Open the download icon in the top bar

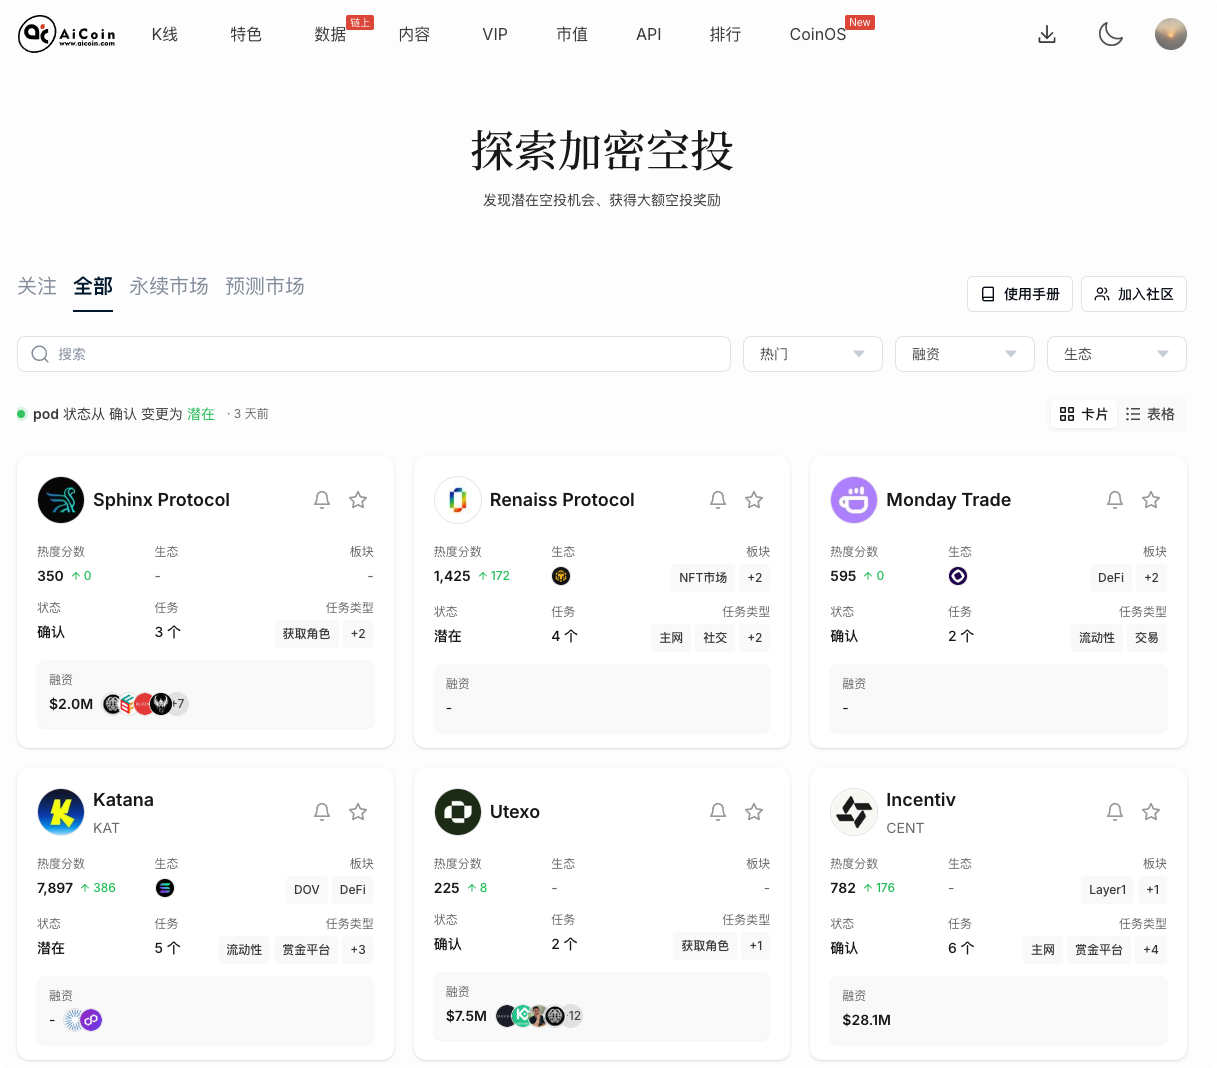click(1047, 33)
